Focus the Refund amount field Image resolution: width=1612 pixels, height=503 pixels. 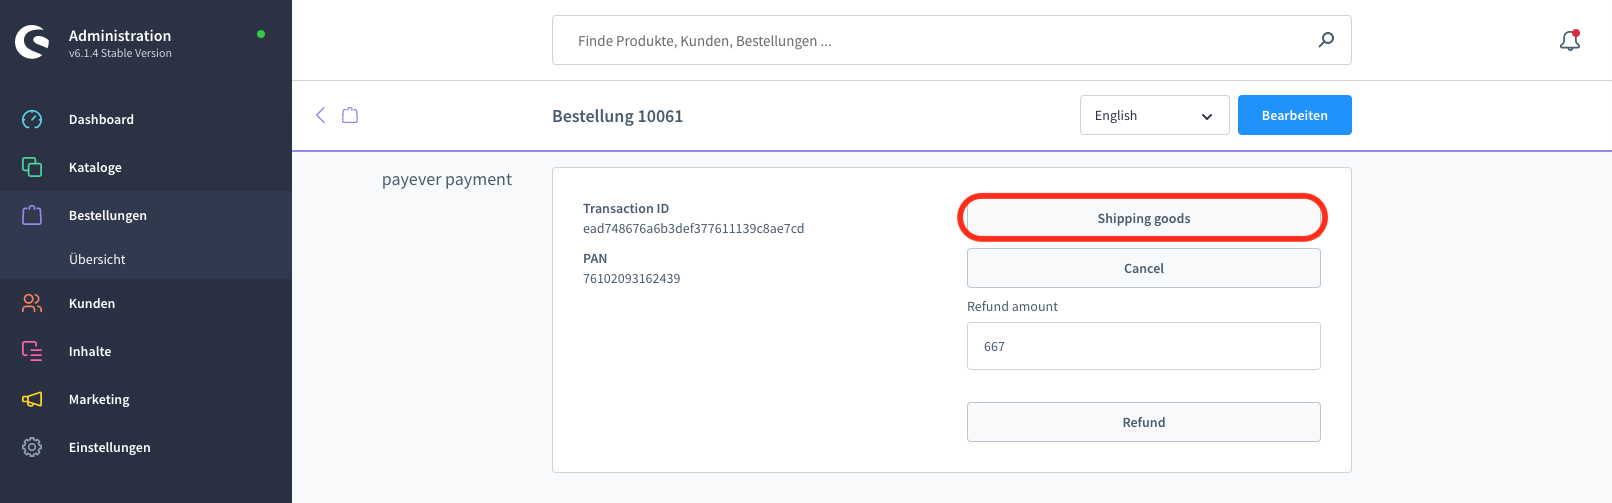1144,346
